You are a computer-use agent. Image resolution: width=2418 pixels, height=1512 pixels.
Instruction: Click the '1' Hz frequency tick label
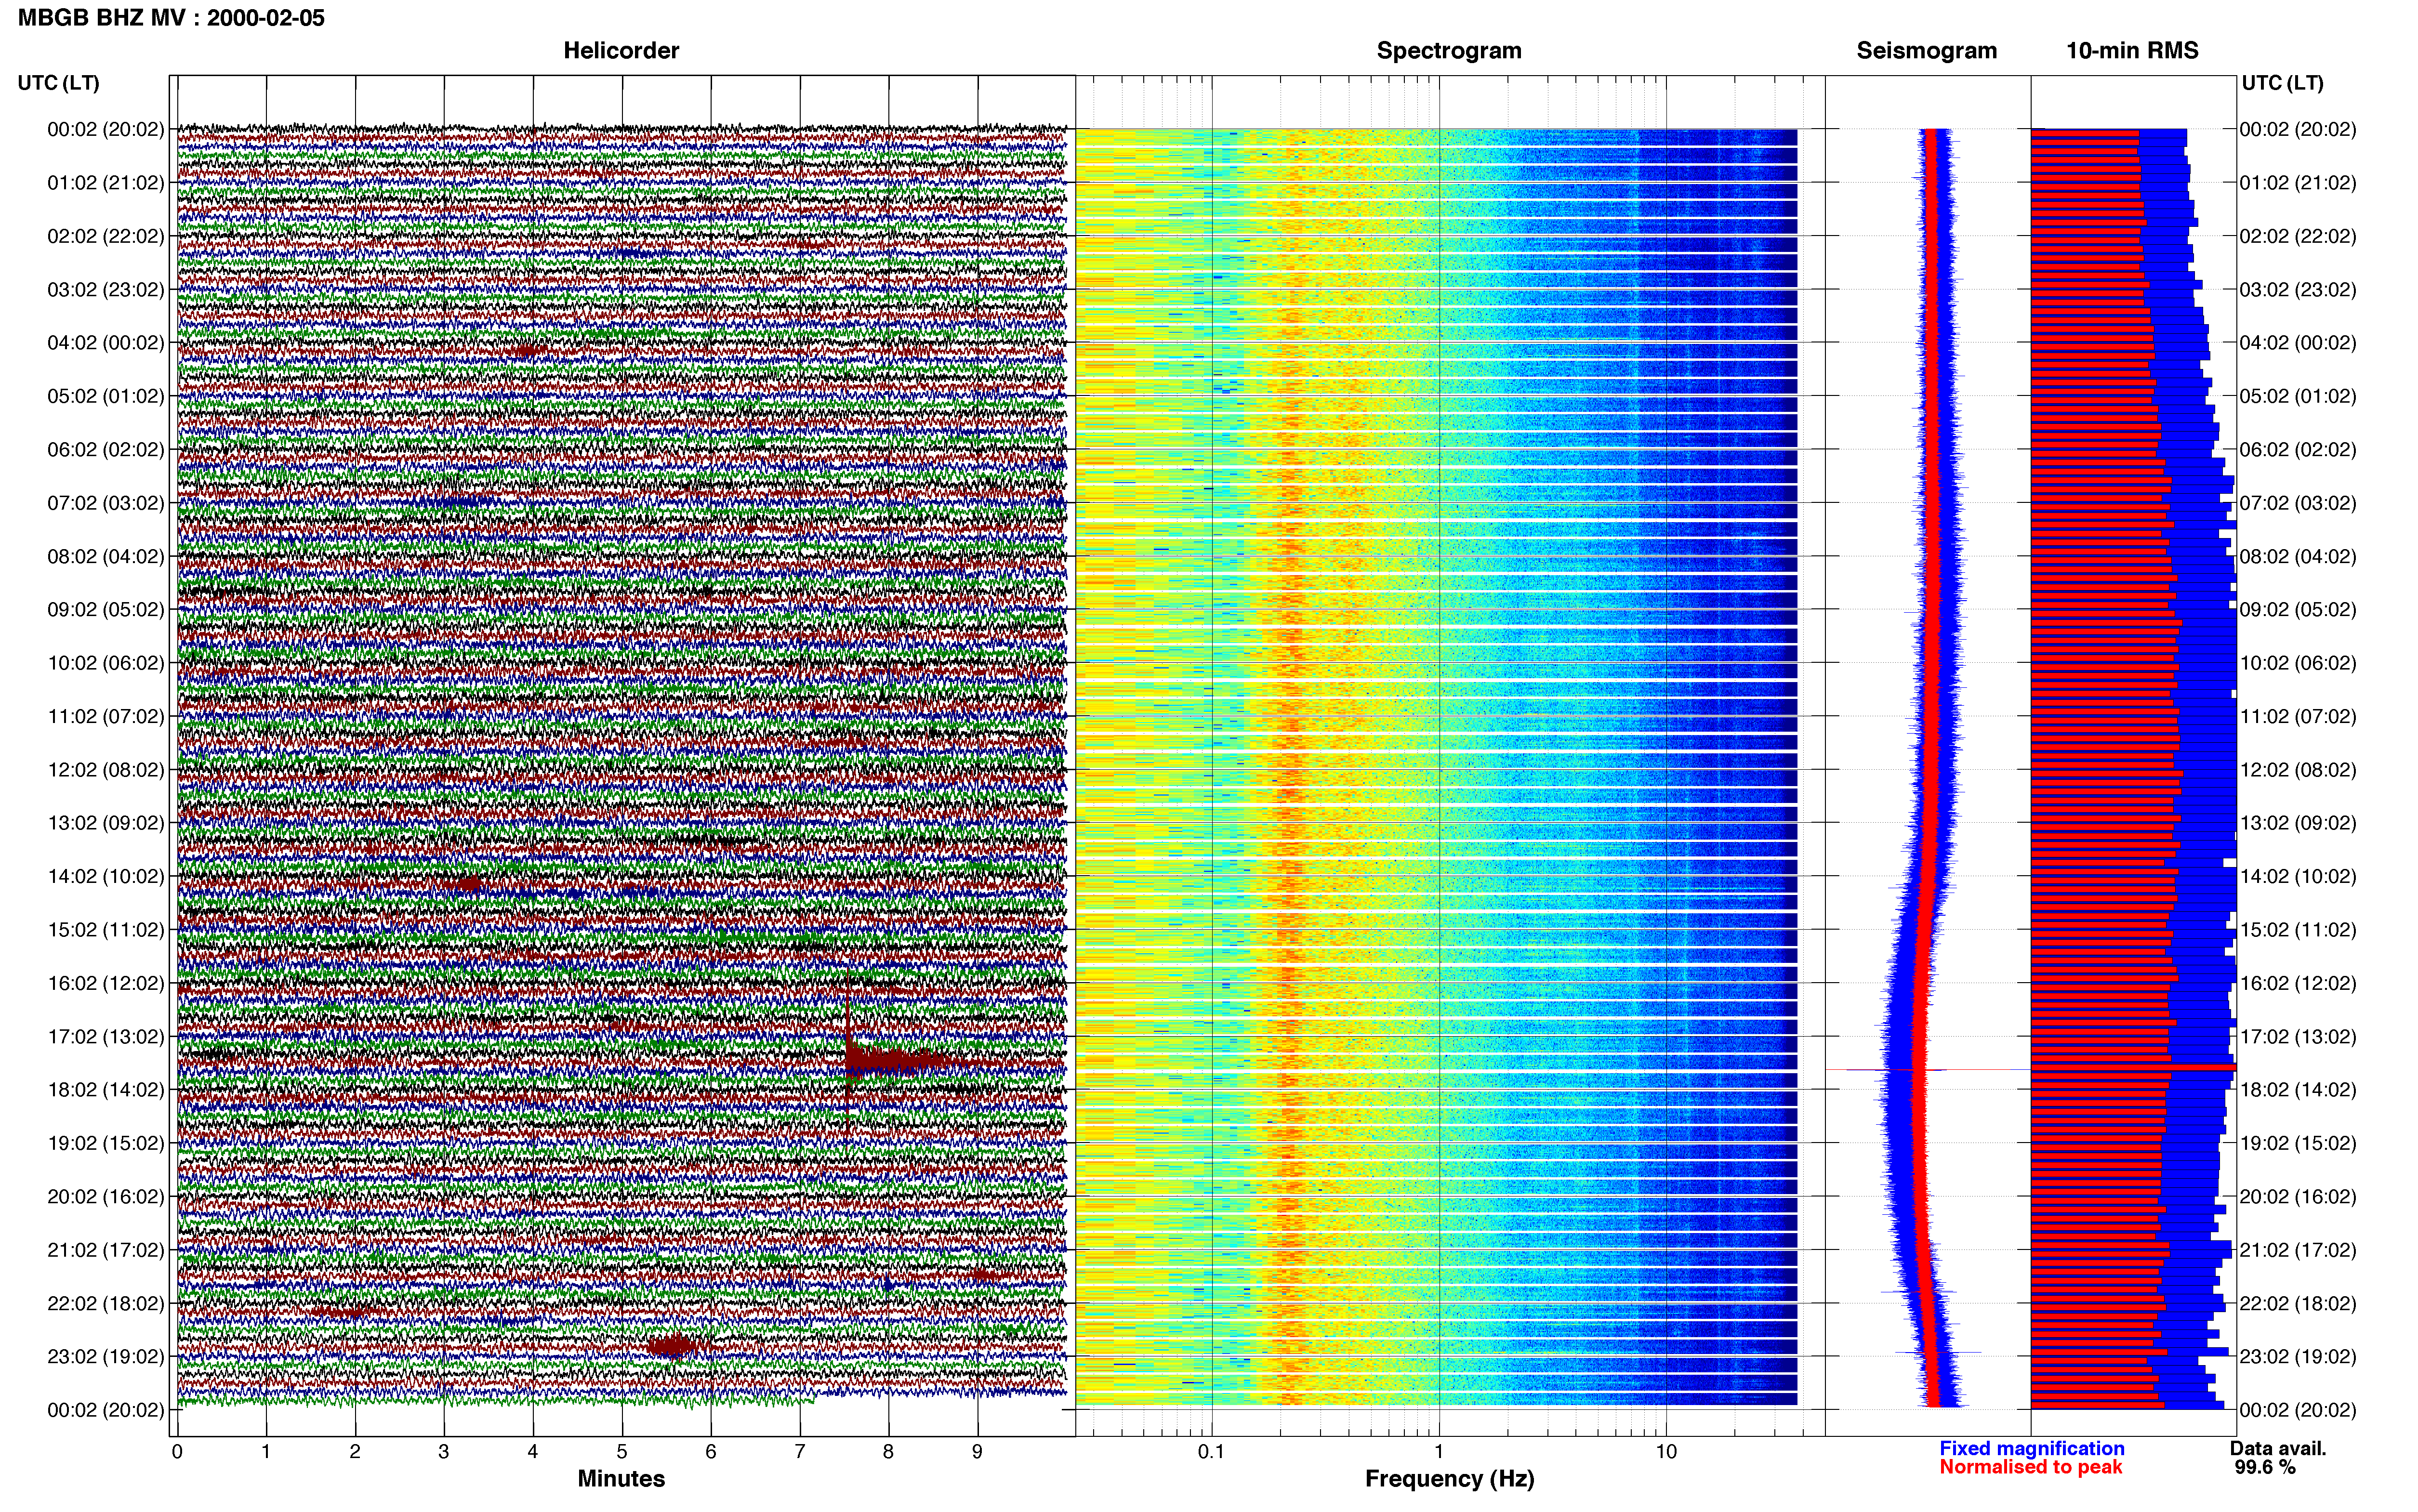(x=1439, y=1452)
